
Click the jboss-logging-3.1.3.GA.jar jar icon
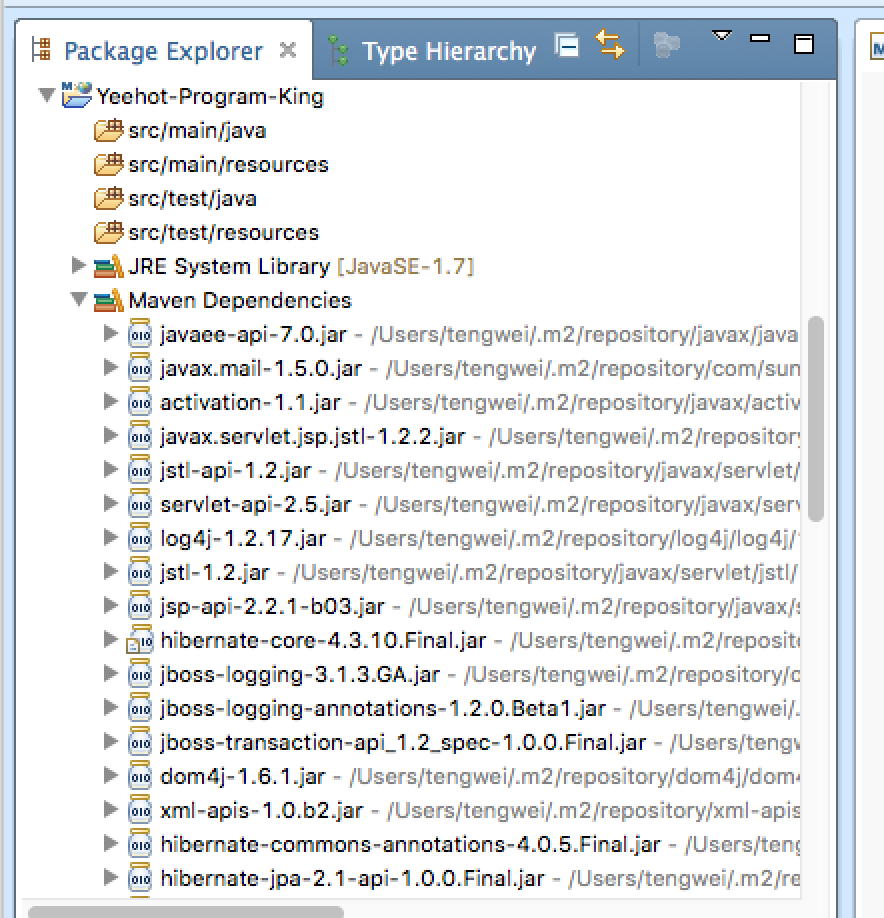click(x=140, y=673)
